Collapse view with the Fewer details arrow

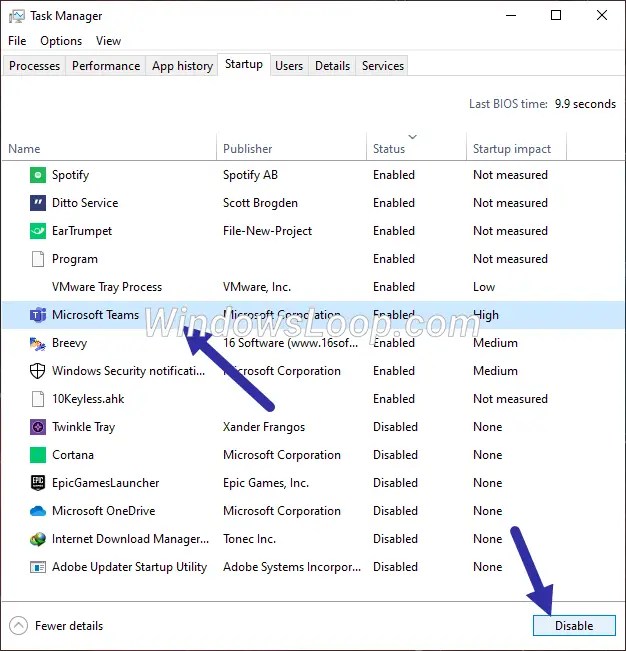[18, 625]
